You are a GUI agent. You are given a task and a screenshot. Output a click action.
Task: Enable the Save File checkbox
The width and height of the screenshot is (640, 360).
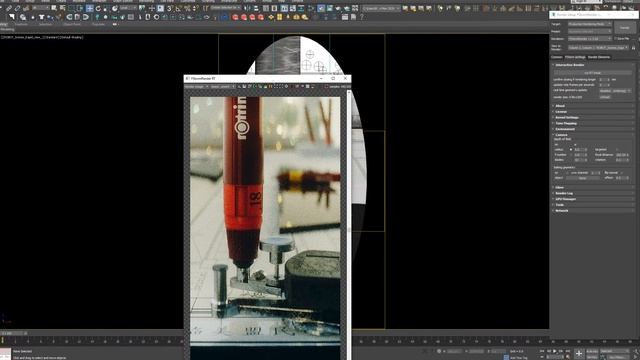tap(615, 39)
